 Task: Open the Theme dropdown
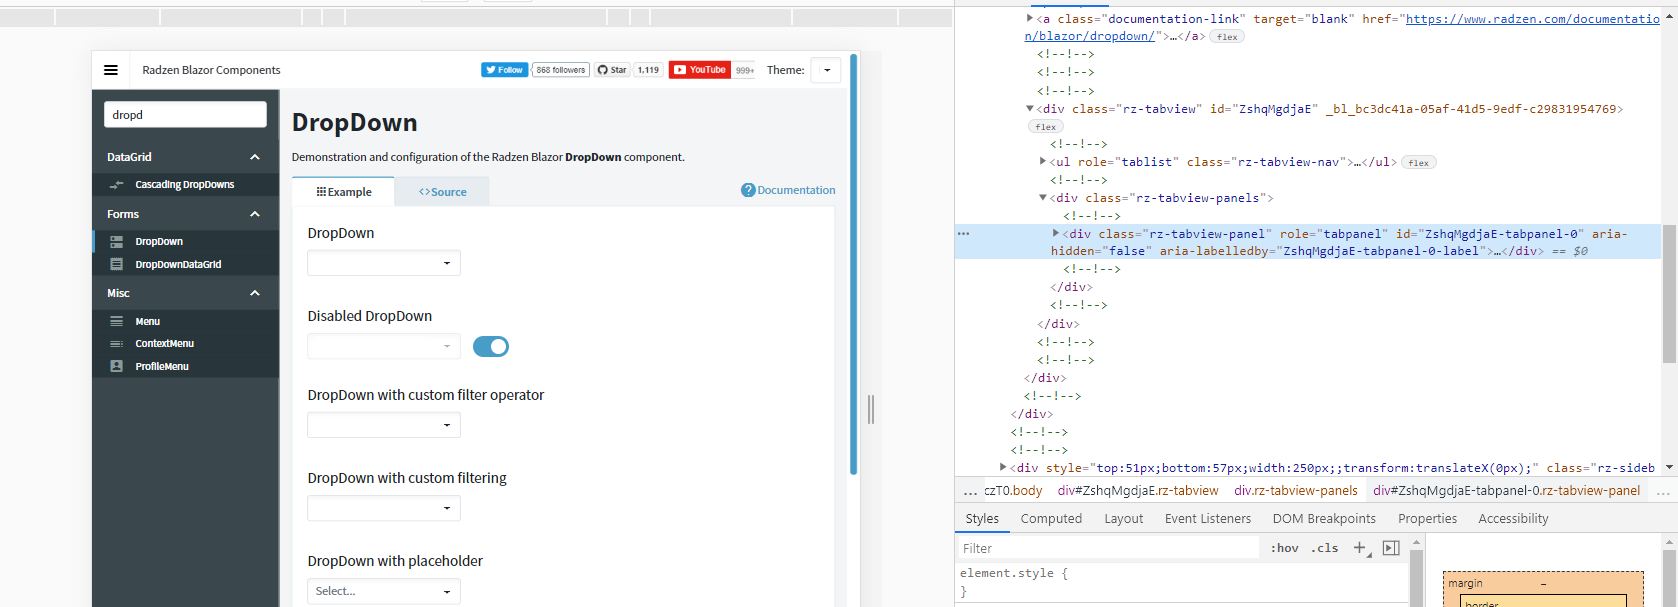click(826, 70)
